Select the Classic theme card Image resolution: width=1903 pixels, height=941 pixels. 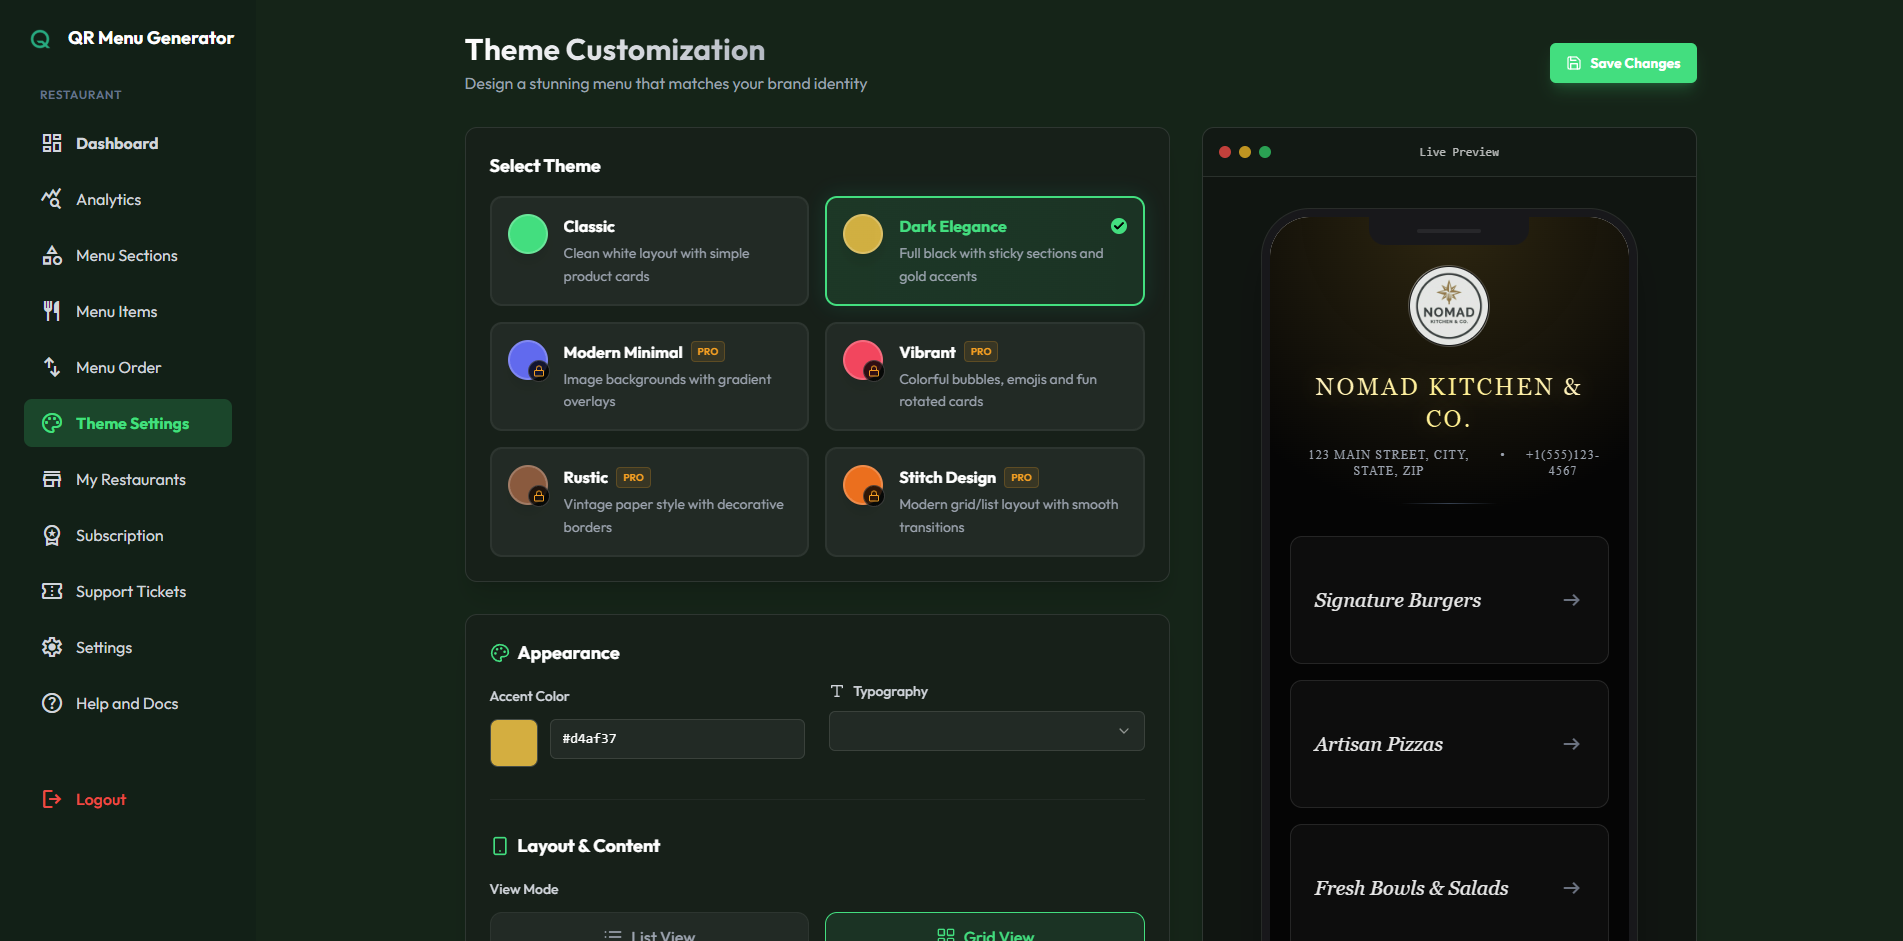click(x=648, y=251)
